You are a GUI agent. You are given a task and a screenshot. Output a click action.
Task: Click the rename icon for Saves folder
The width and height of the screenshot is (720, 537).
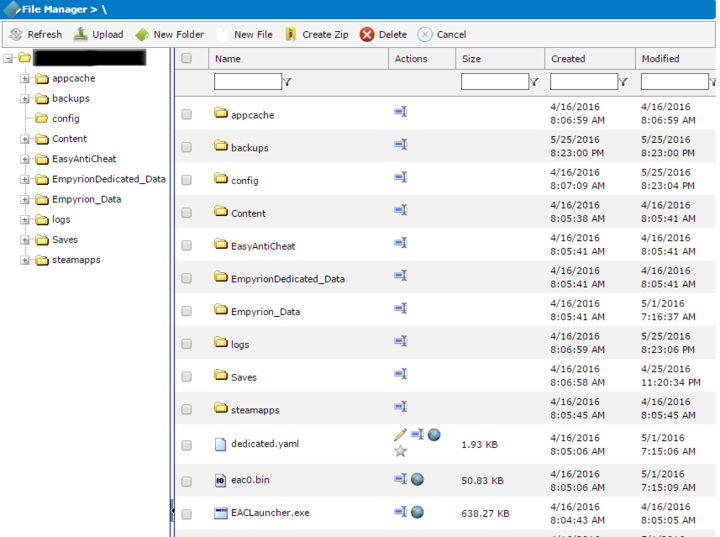[400, 374]
